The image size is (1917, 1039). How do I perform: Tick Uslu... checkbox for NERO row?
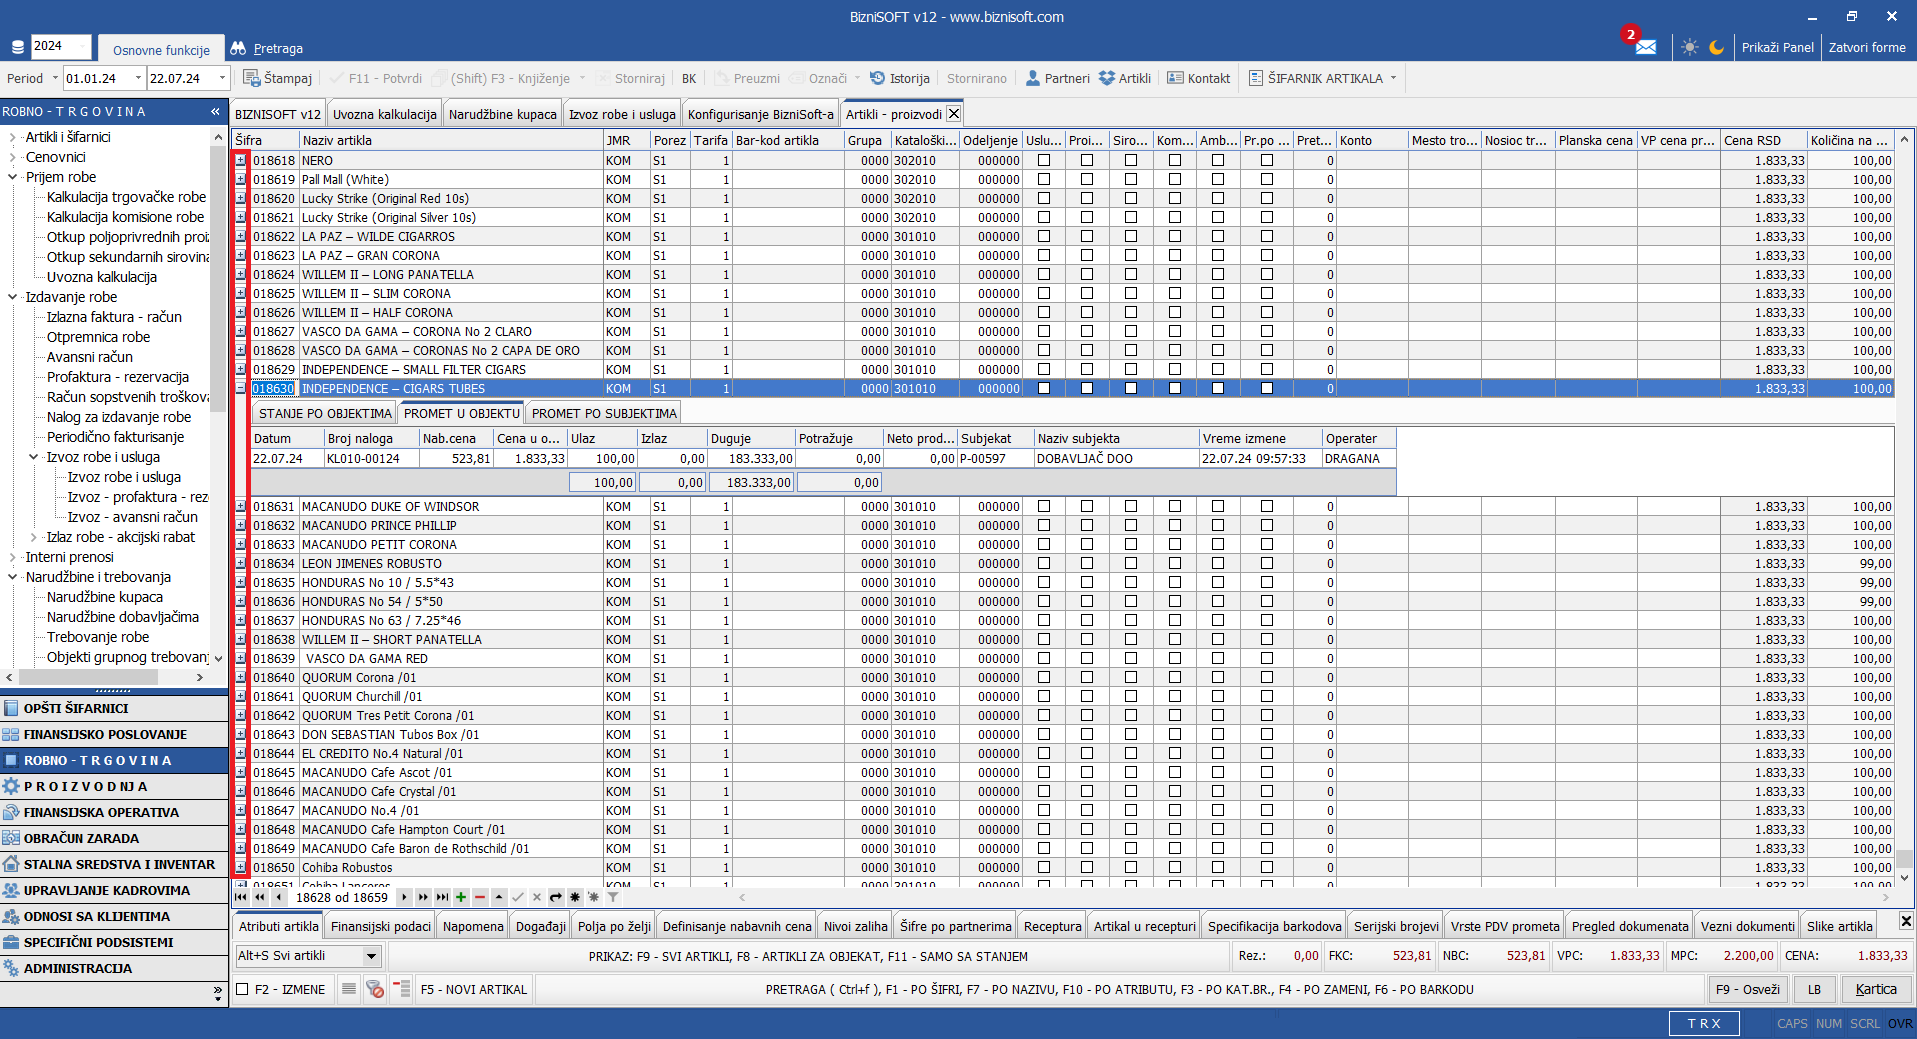(1044, 160)
